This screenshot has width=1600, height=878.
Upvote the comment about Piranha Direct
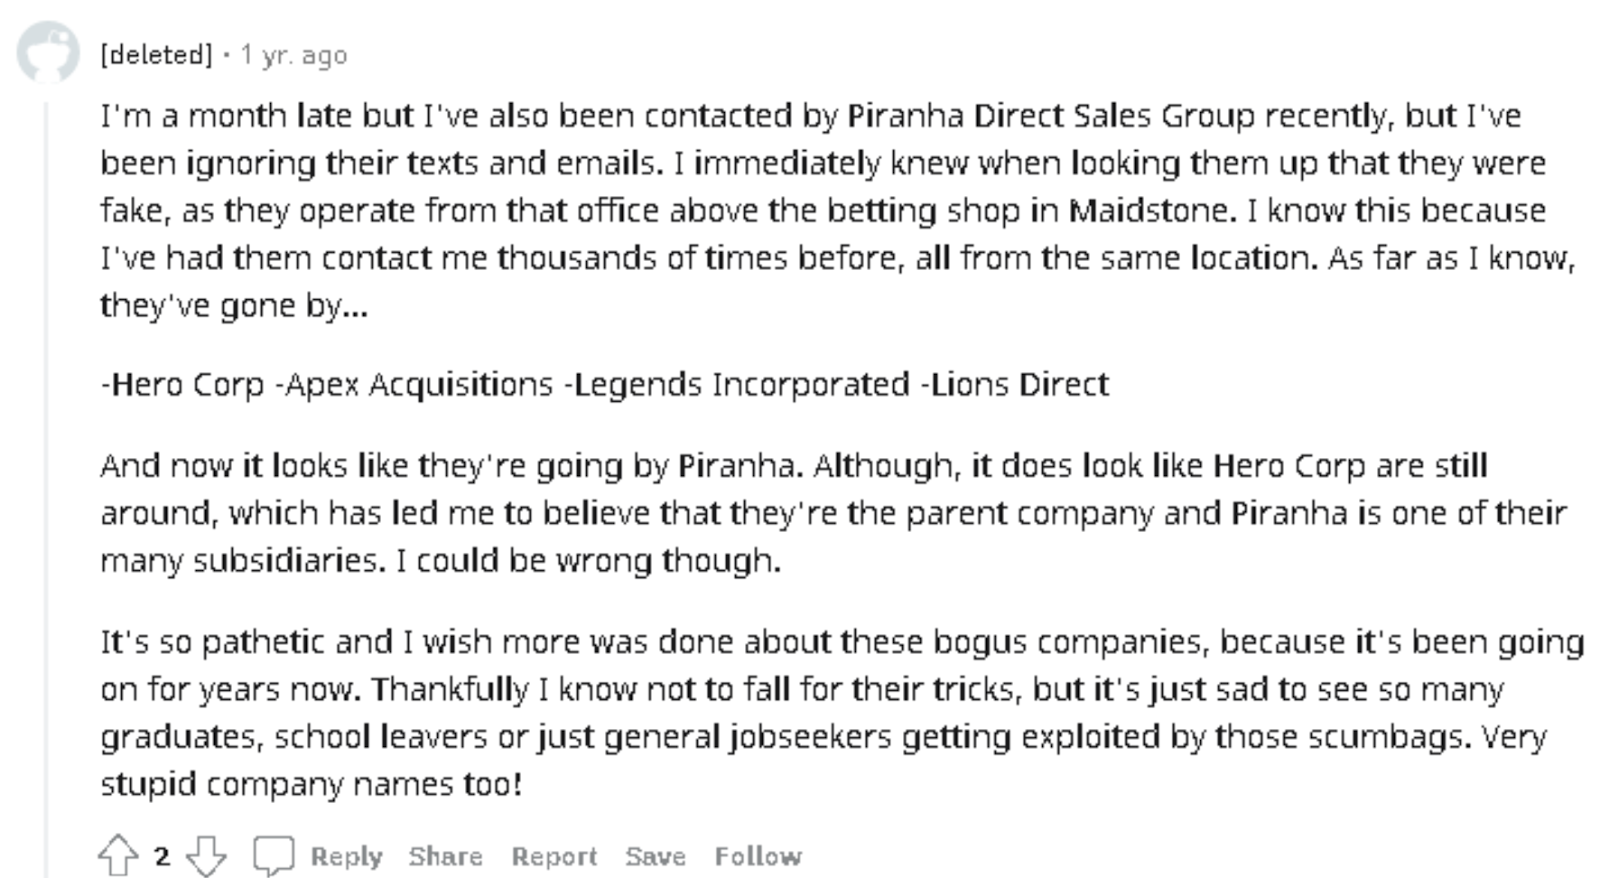118,855
